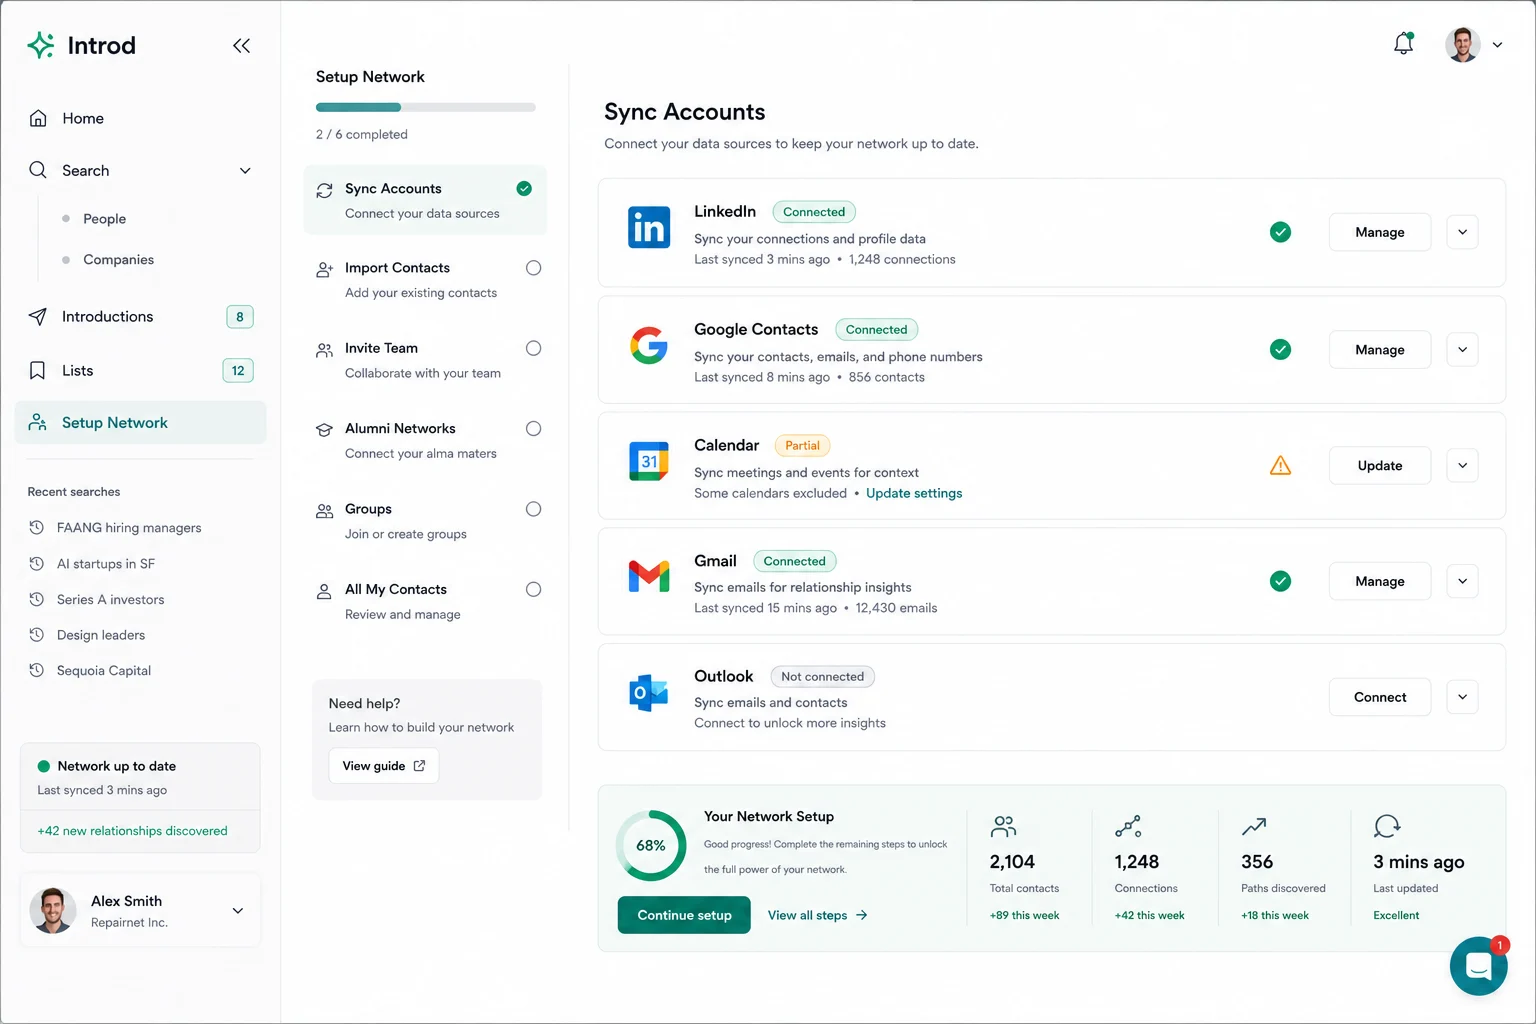Click the add-person Import Contacts icon
Screen dimensions: 1536x1024
(324, 270)
